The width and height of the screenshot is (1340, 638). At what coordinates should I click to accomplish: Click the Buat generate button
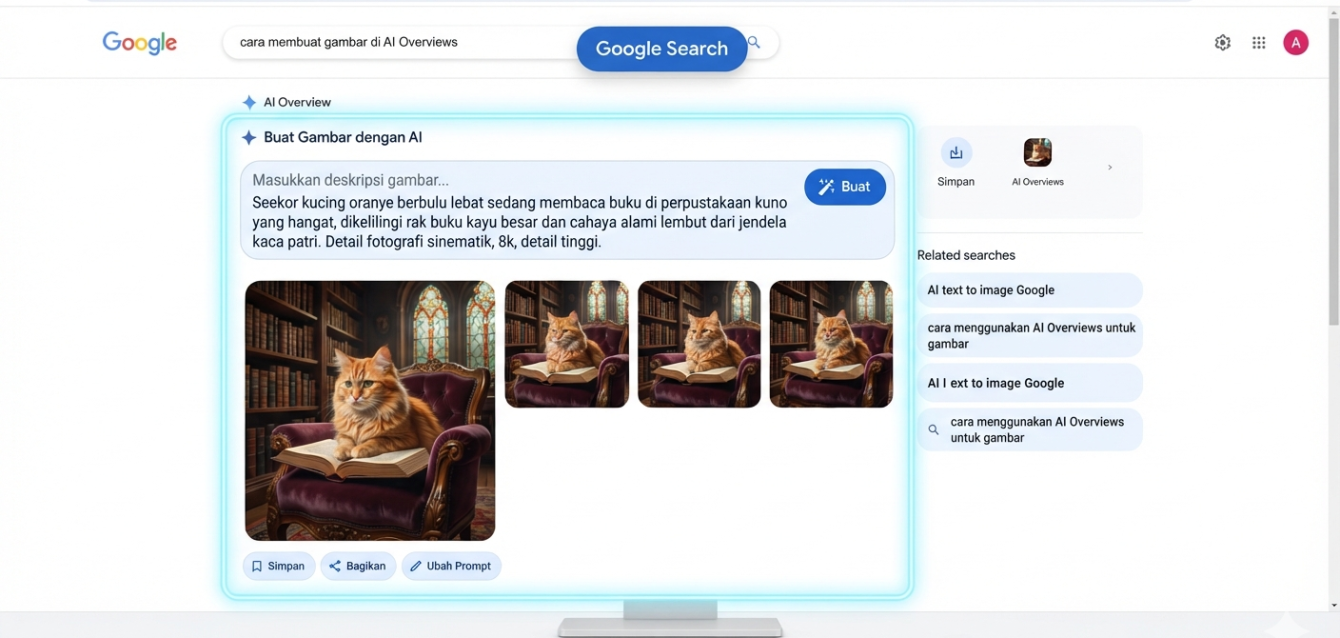(845, 186)
